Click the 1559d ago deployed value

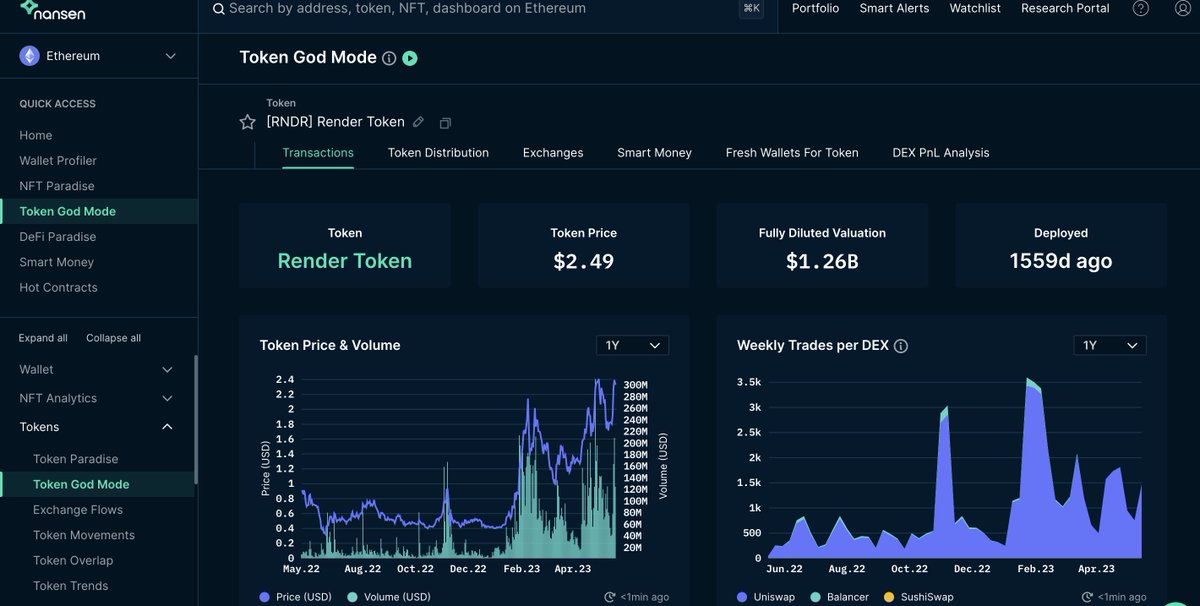point(1061,262)
